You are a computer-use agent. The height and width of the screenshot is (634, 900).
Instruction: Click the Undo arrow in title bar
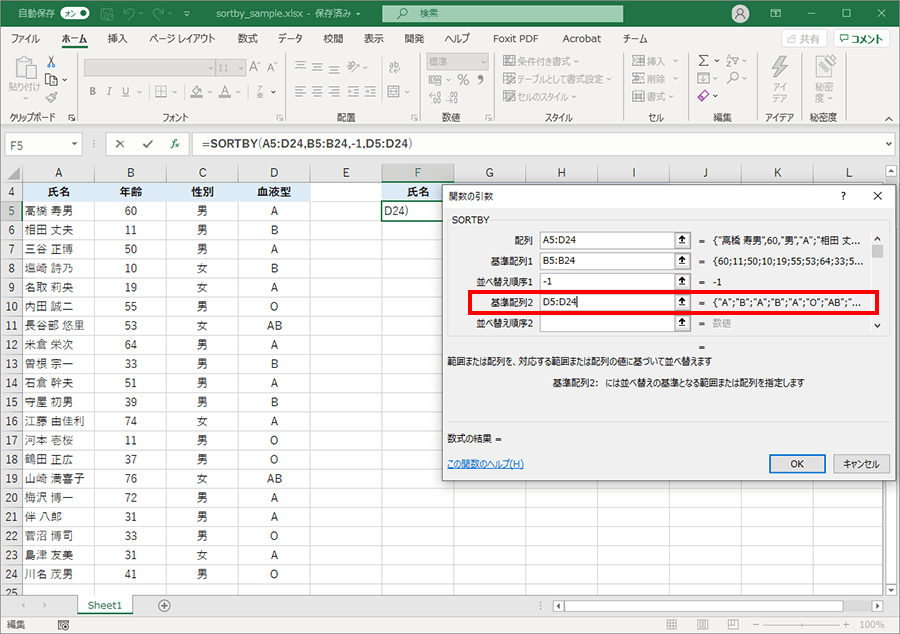pyautogui.click(x=129, y=13)
